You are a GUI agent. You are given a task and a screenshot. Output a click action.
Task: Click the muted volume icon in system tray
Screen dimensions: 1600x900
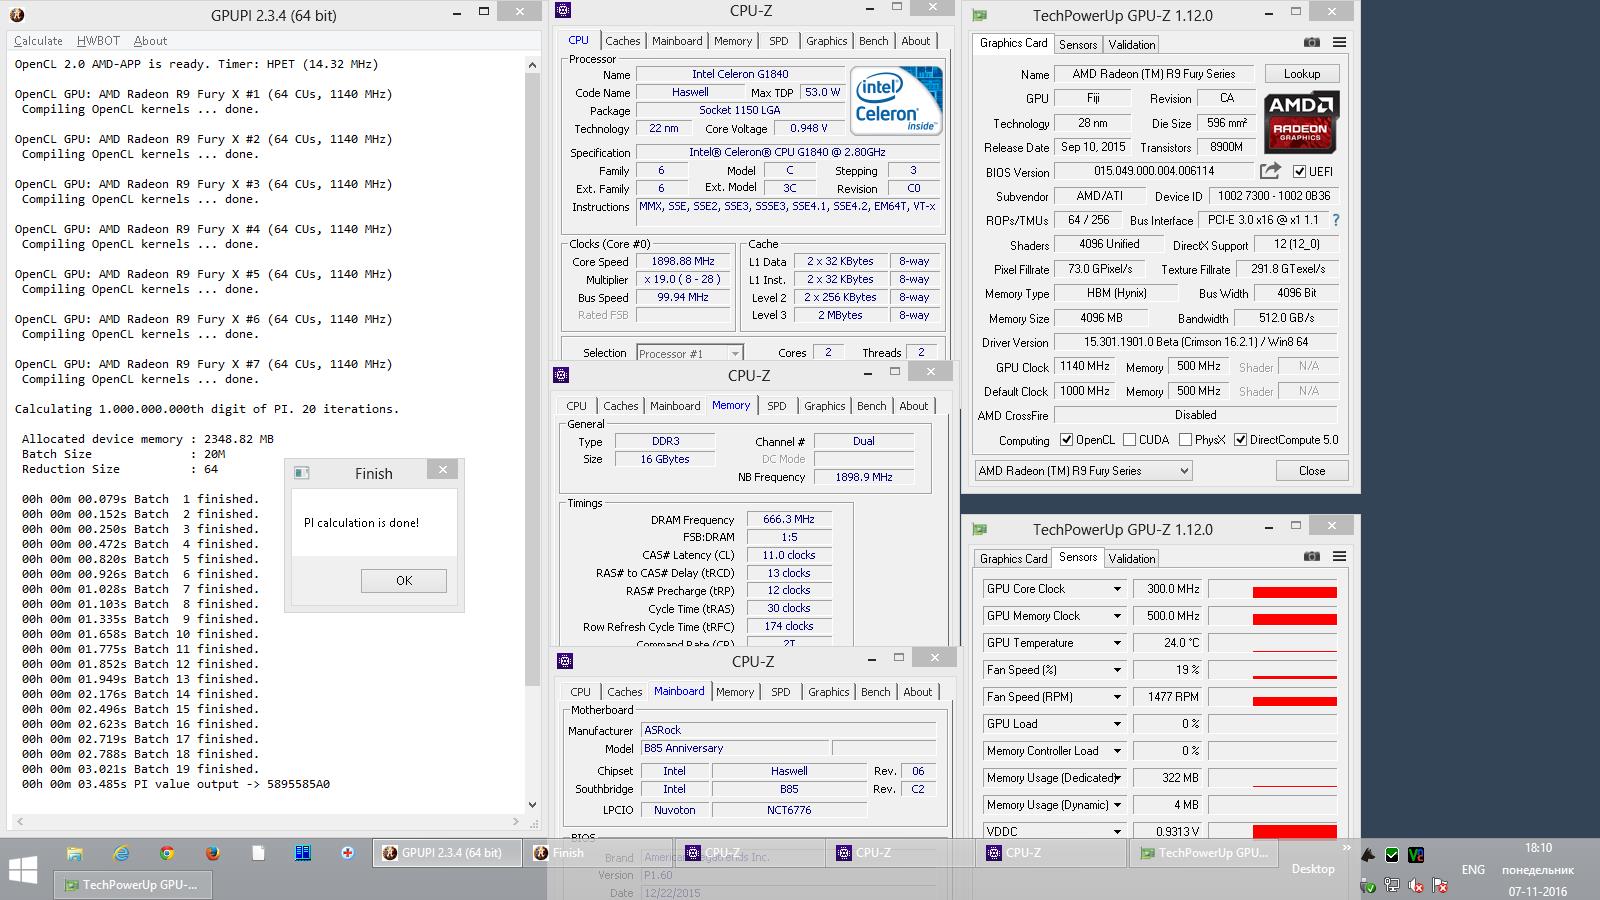(x=1416, y=885)
